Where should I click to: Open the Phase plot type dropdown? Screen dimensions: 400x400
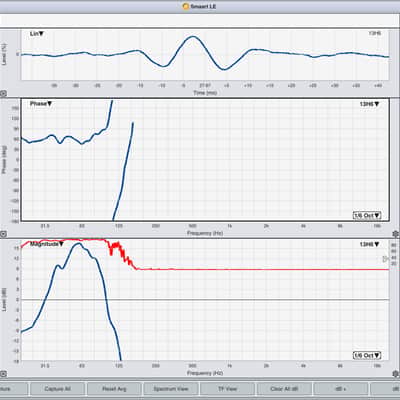coord(41,104)
